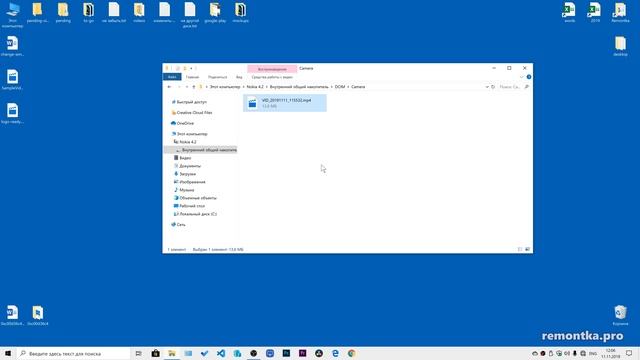Go up one folder level
This screenshot has width=640, height=360.
[x=193, y=87]
